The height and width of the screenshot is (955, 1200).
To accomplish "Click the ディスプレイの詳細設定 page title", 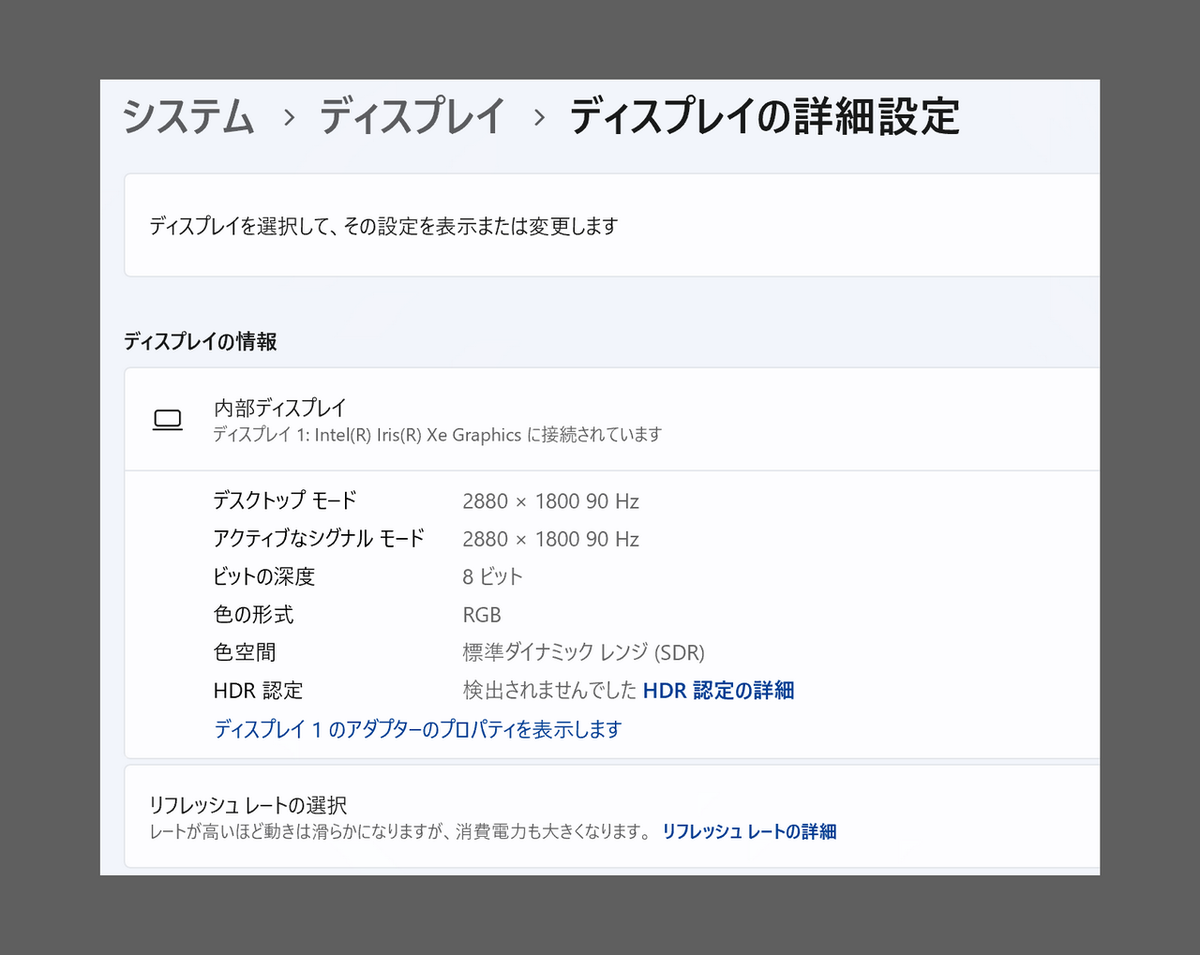I will (765, 117).
